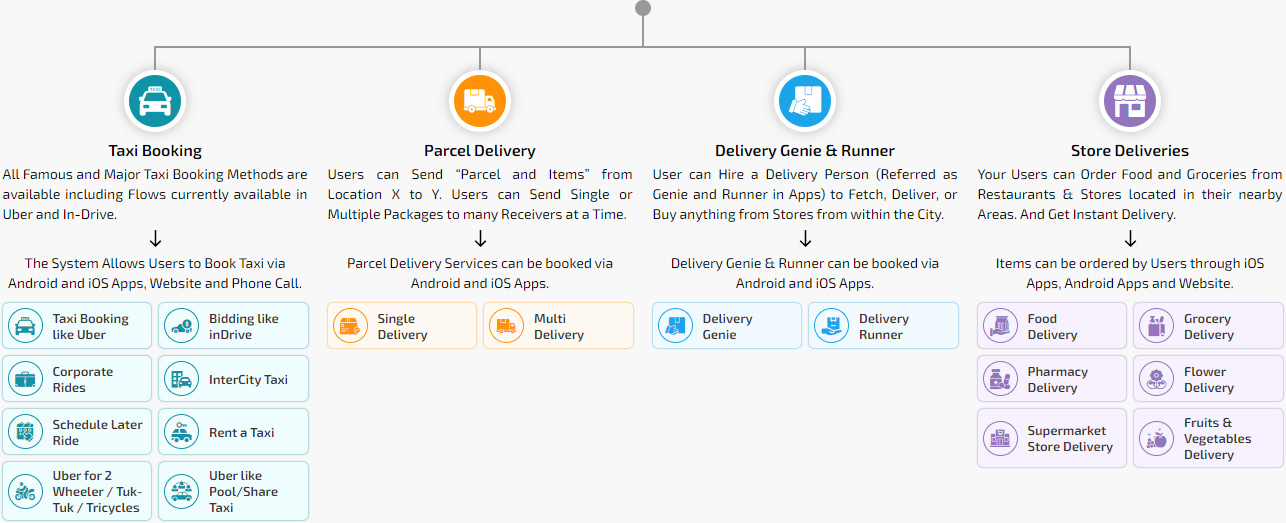Select the Multi Delivery card
The image size is (1286, 523).
[x=558, y=326]
